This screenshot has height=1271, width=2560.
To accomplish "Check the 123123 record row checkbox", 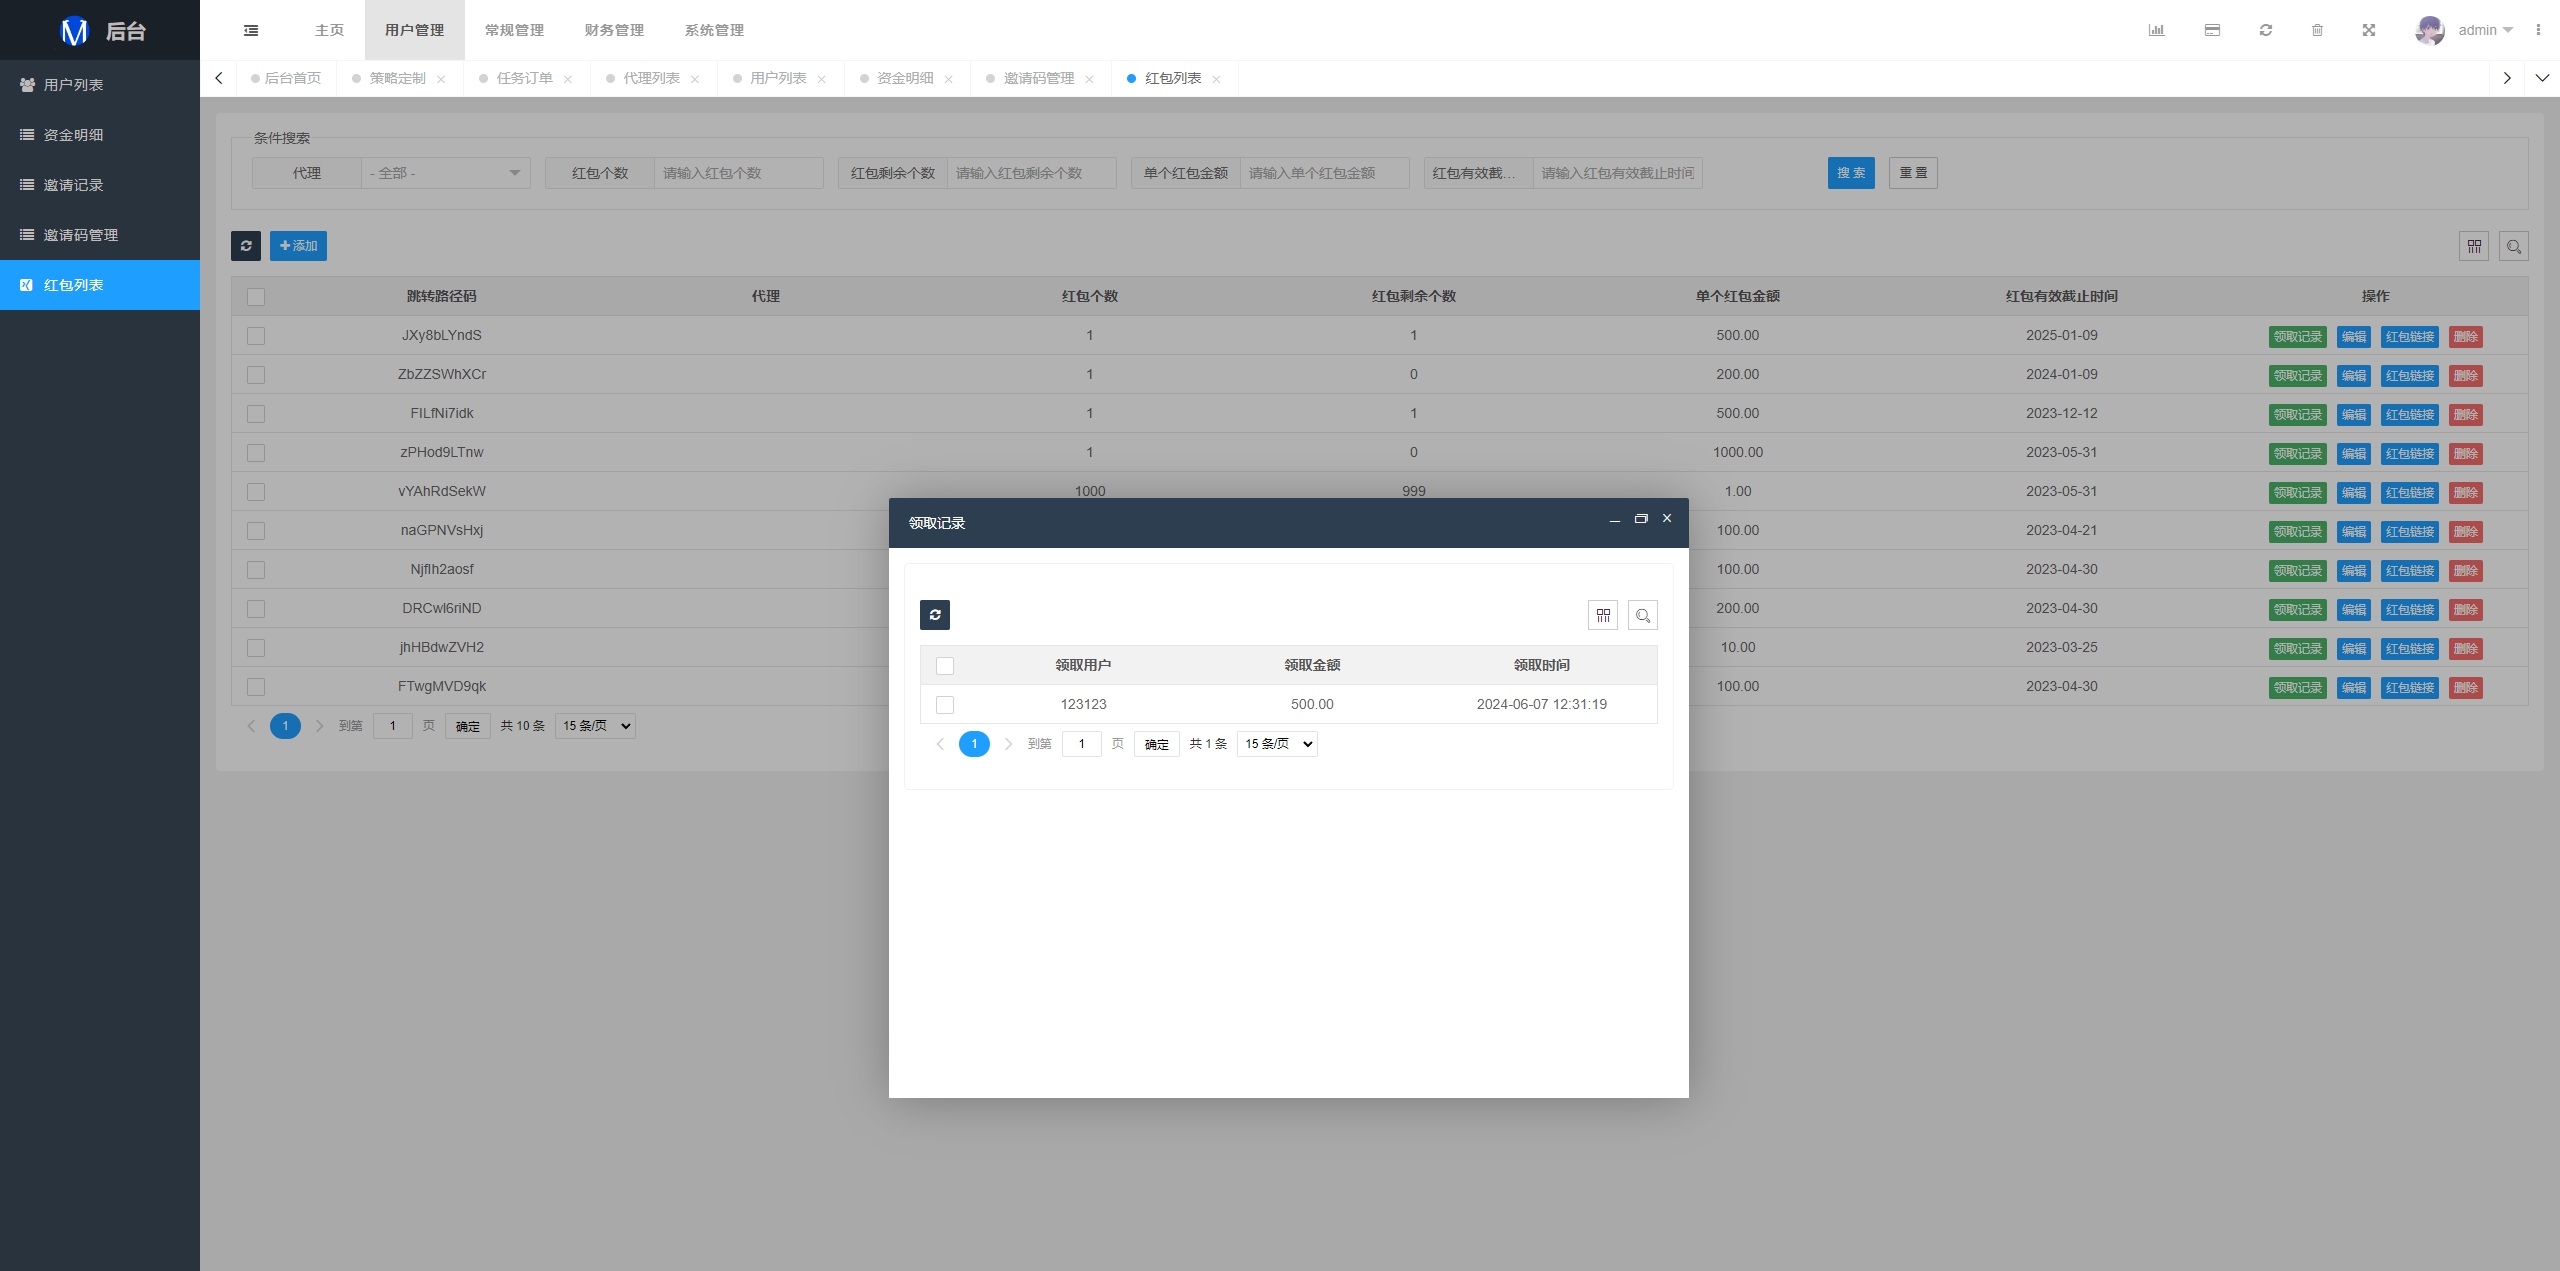I will 945,705.
